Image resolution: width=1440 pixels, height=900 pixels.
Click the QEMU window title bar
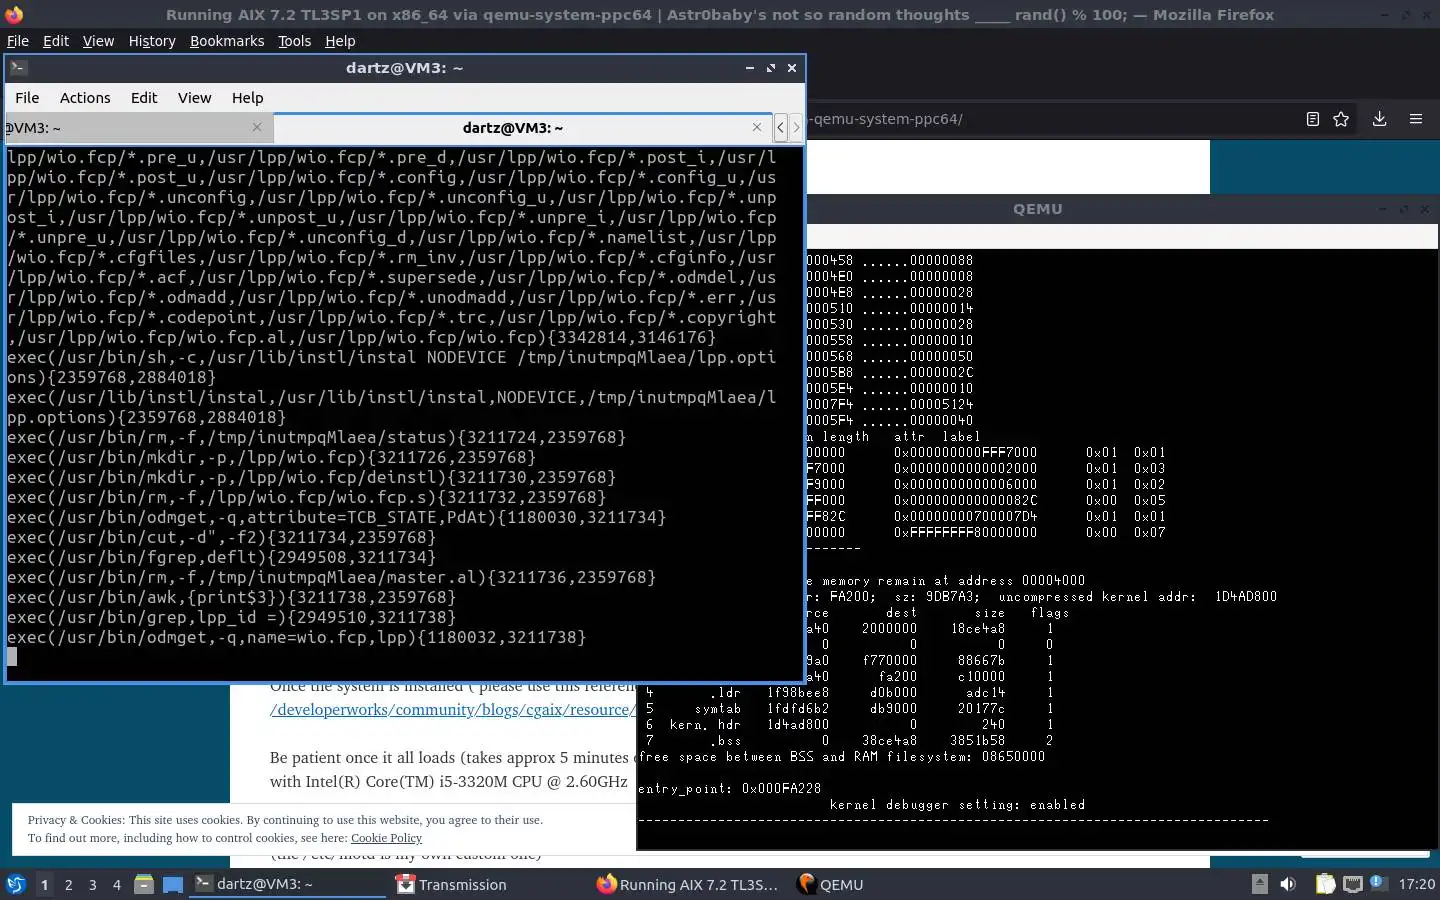pos(1037,209)
